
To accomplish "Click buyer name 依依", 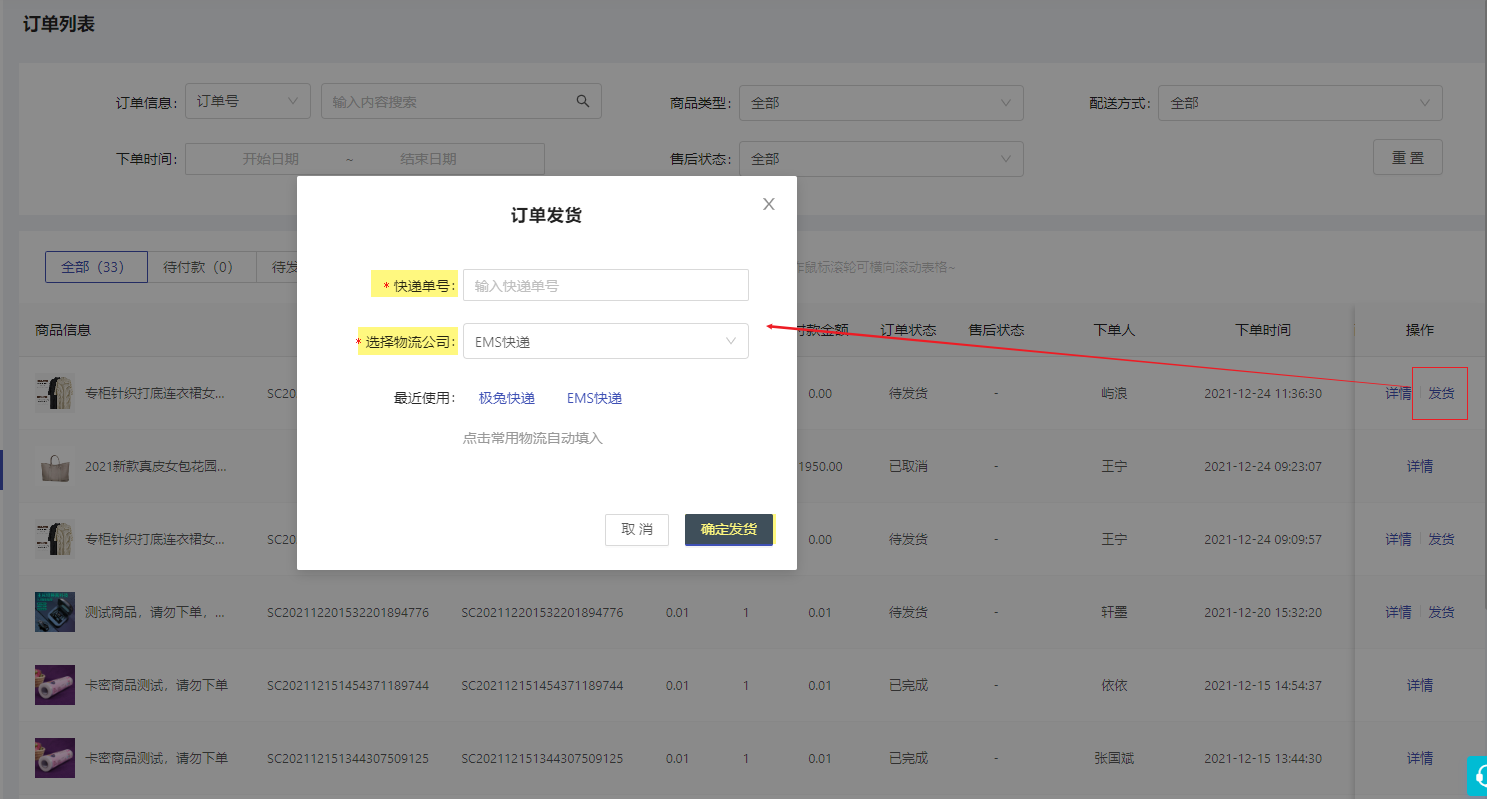I will coord(1114,685).
